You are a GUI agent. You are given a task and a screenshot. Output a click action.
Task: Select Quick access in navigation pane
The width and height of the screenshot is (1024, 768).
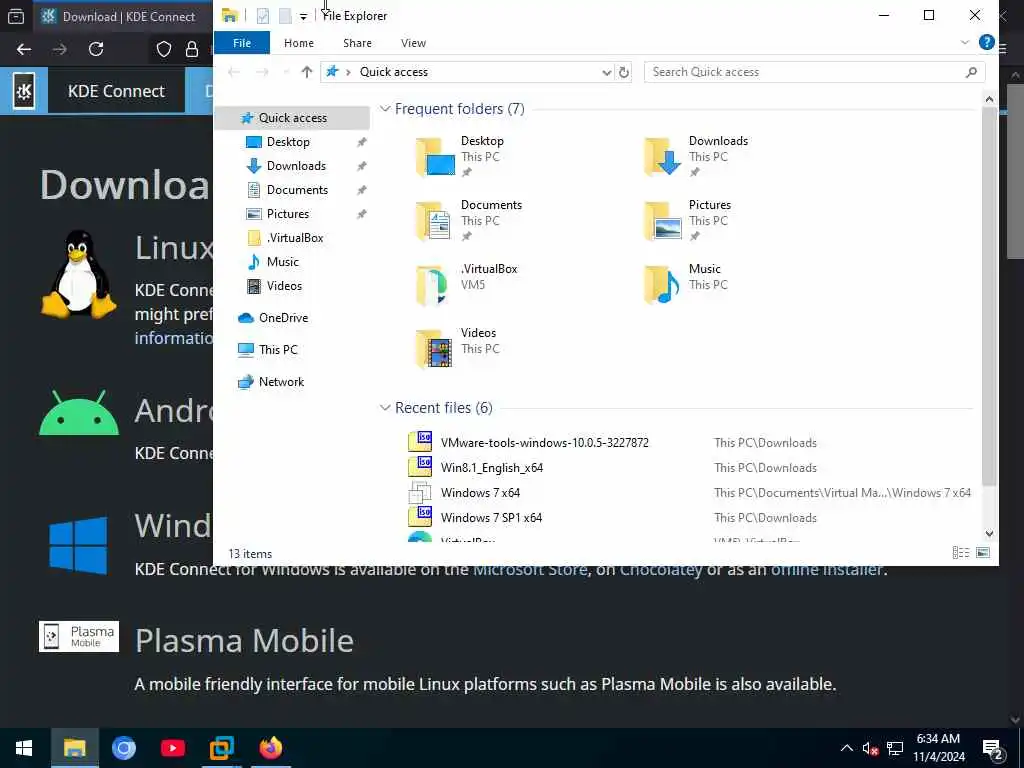coord(293,118)
